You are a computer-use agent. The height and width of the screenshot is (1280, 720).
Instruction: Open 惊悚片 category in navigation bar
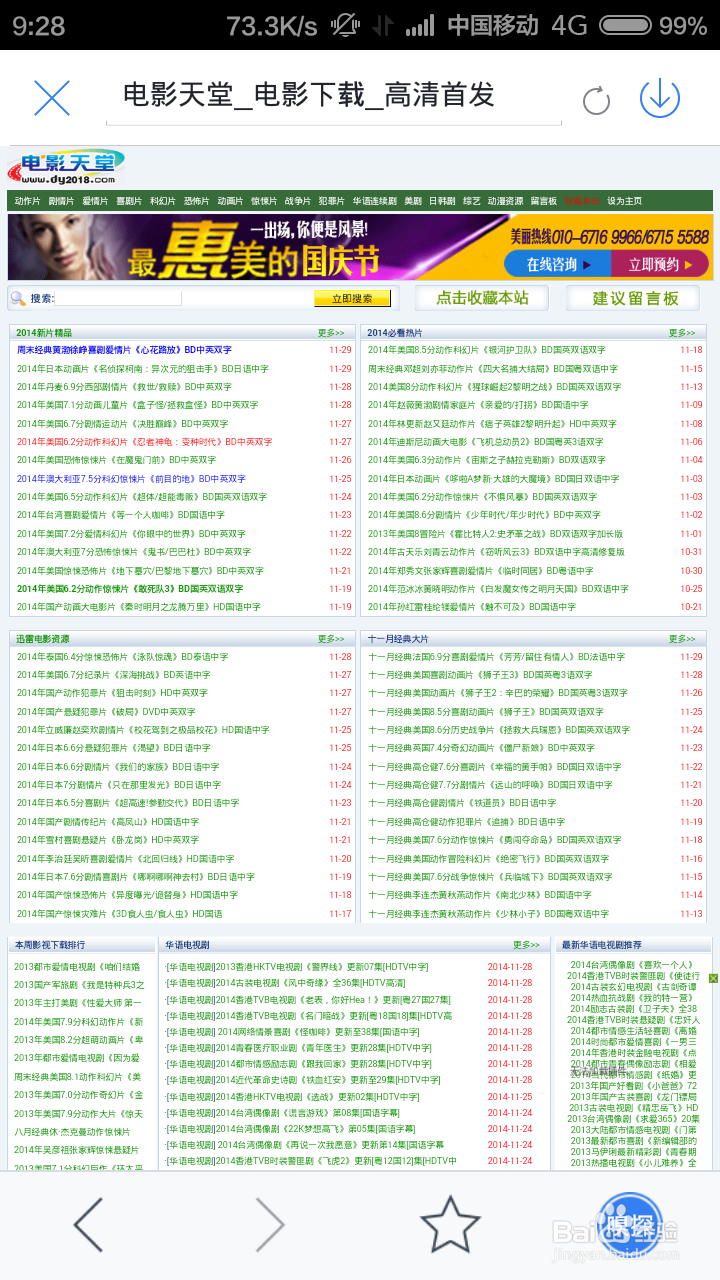[264, 201]
